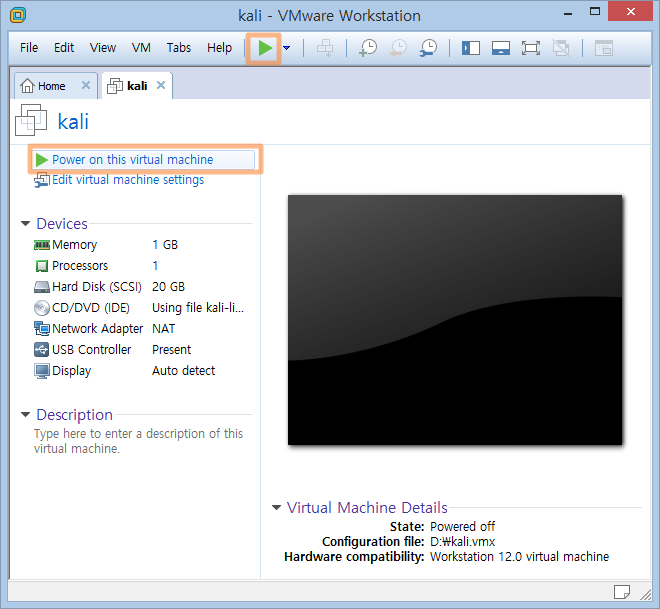Toggle the thumbnail bar view icon

pos(501,48)
